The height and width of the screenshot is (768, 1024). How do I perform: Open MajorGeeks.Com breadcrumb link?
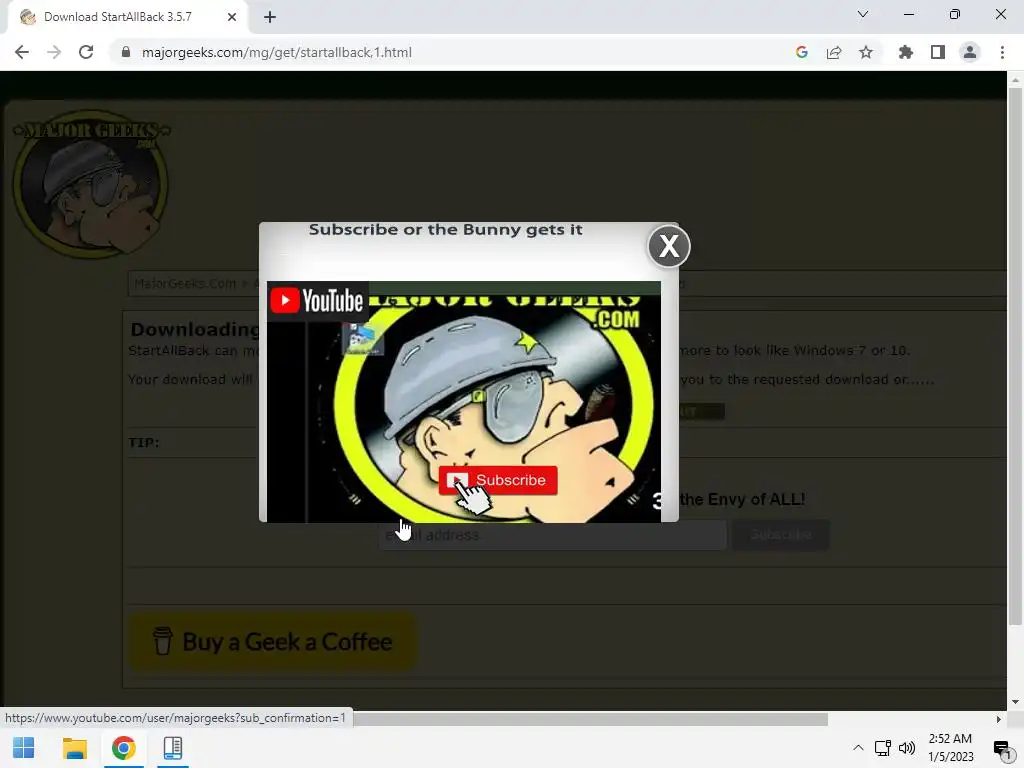click(185, 283)
